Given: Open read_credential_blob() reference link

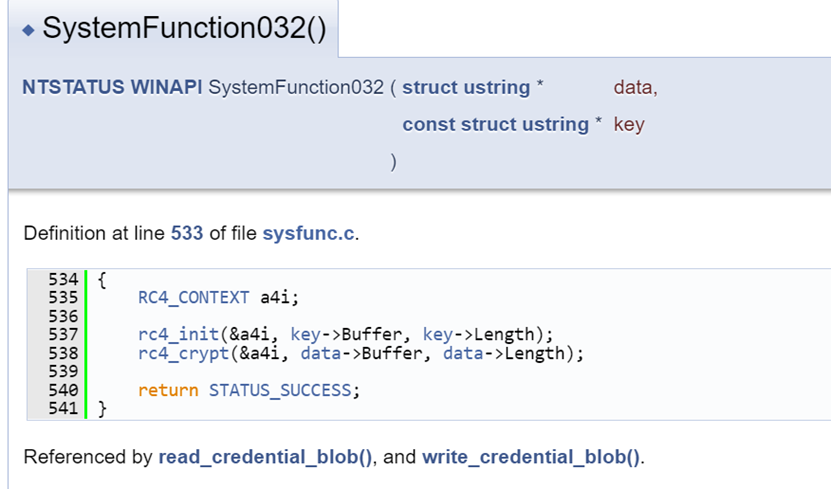Looking at the screenshot, I should (265, 457).
